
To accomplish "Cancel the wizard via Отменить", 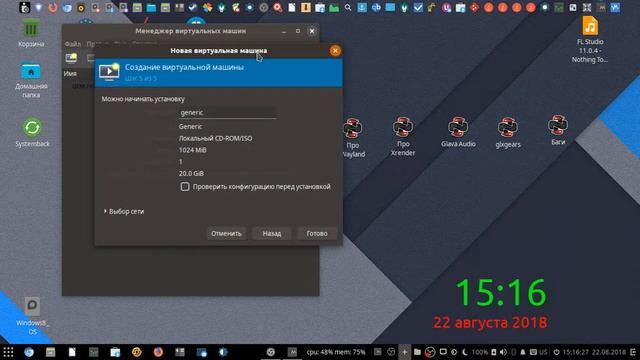I will (226, 233).
